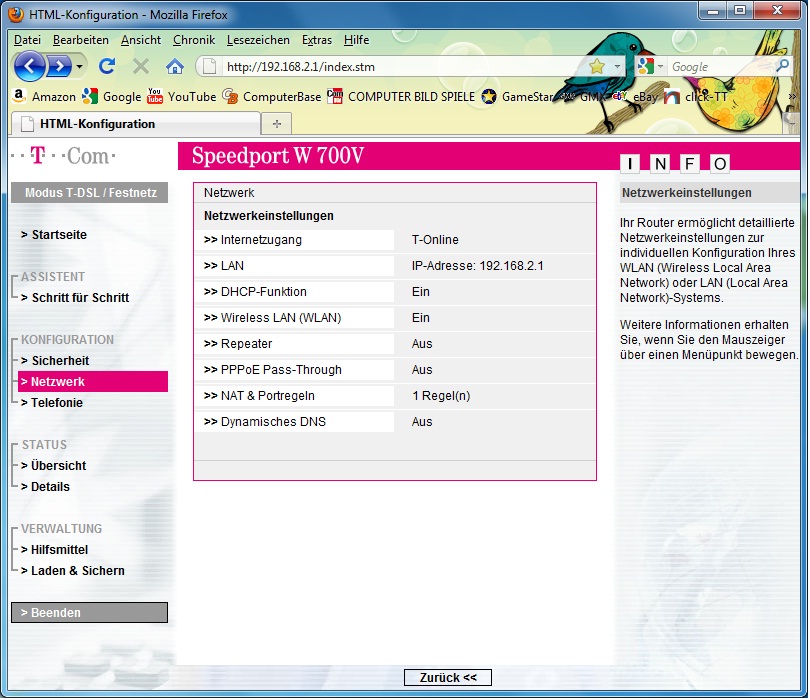The height and width of the screenshot is (700, 810).
Task: Go forward with the browser Forward arrow
Action: point(60,66)
